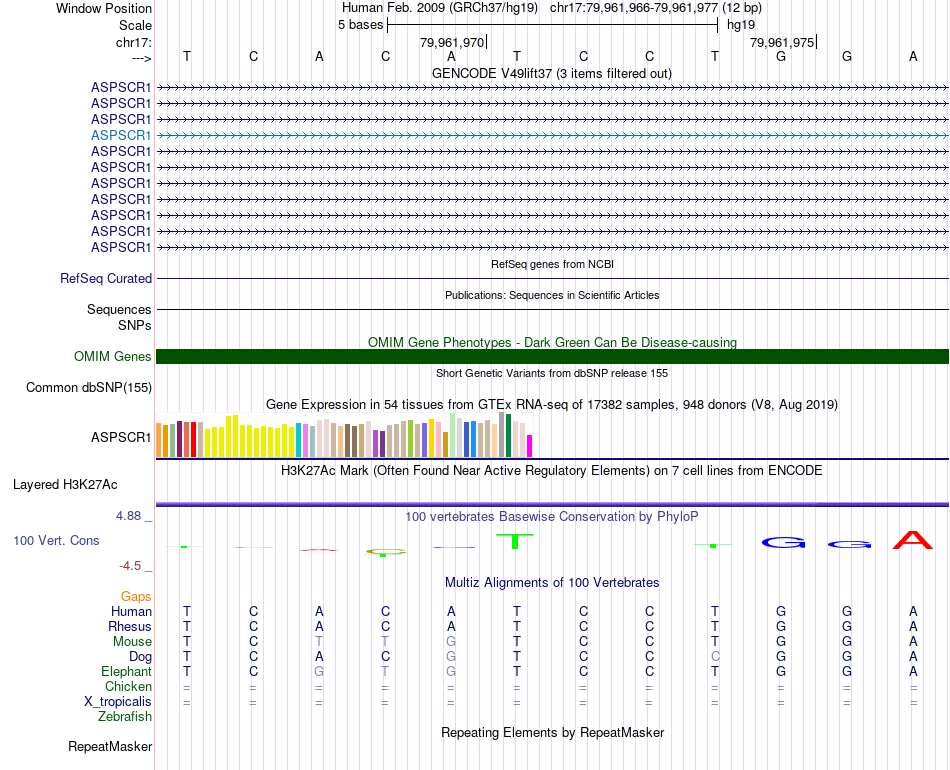Click the X_tropicalis species row label

click(x=118, y=702)
